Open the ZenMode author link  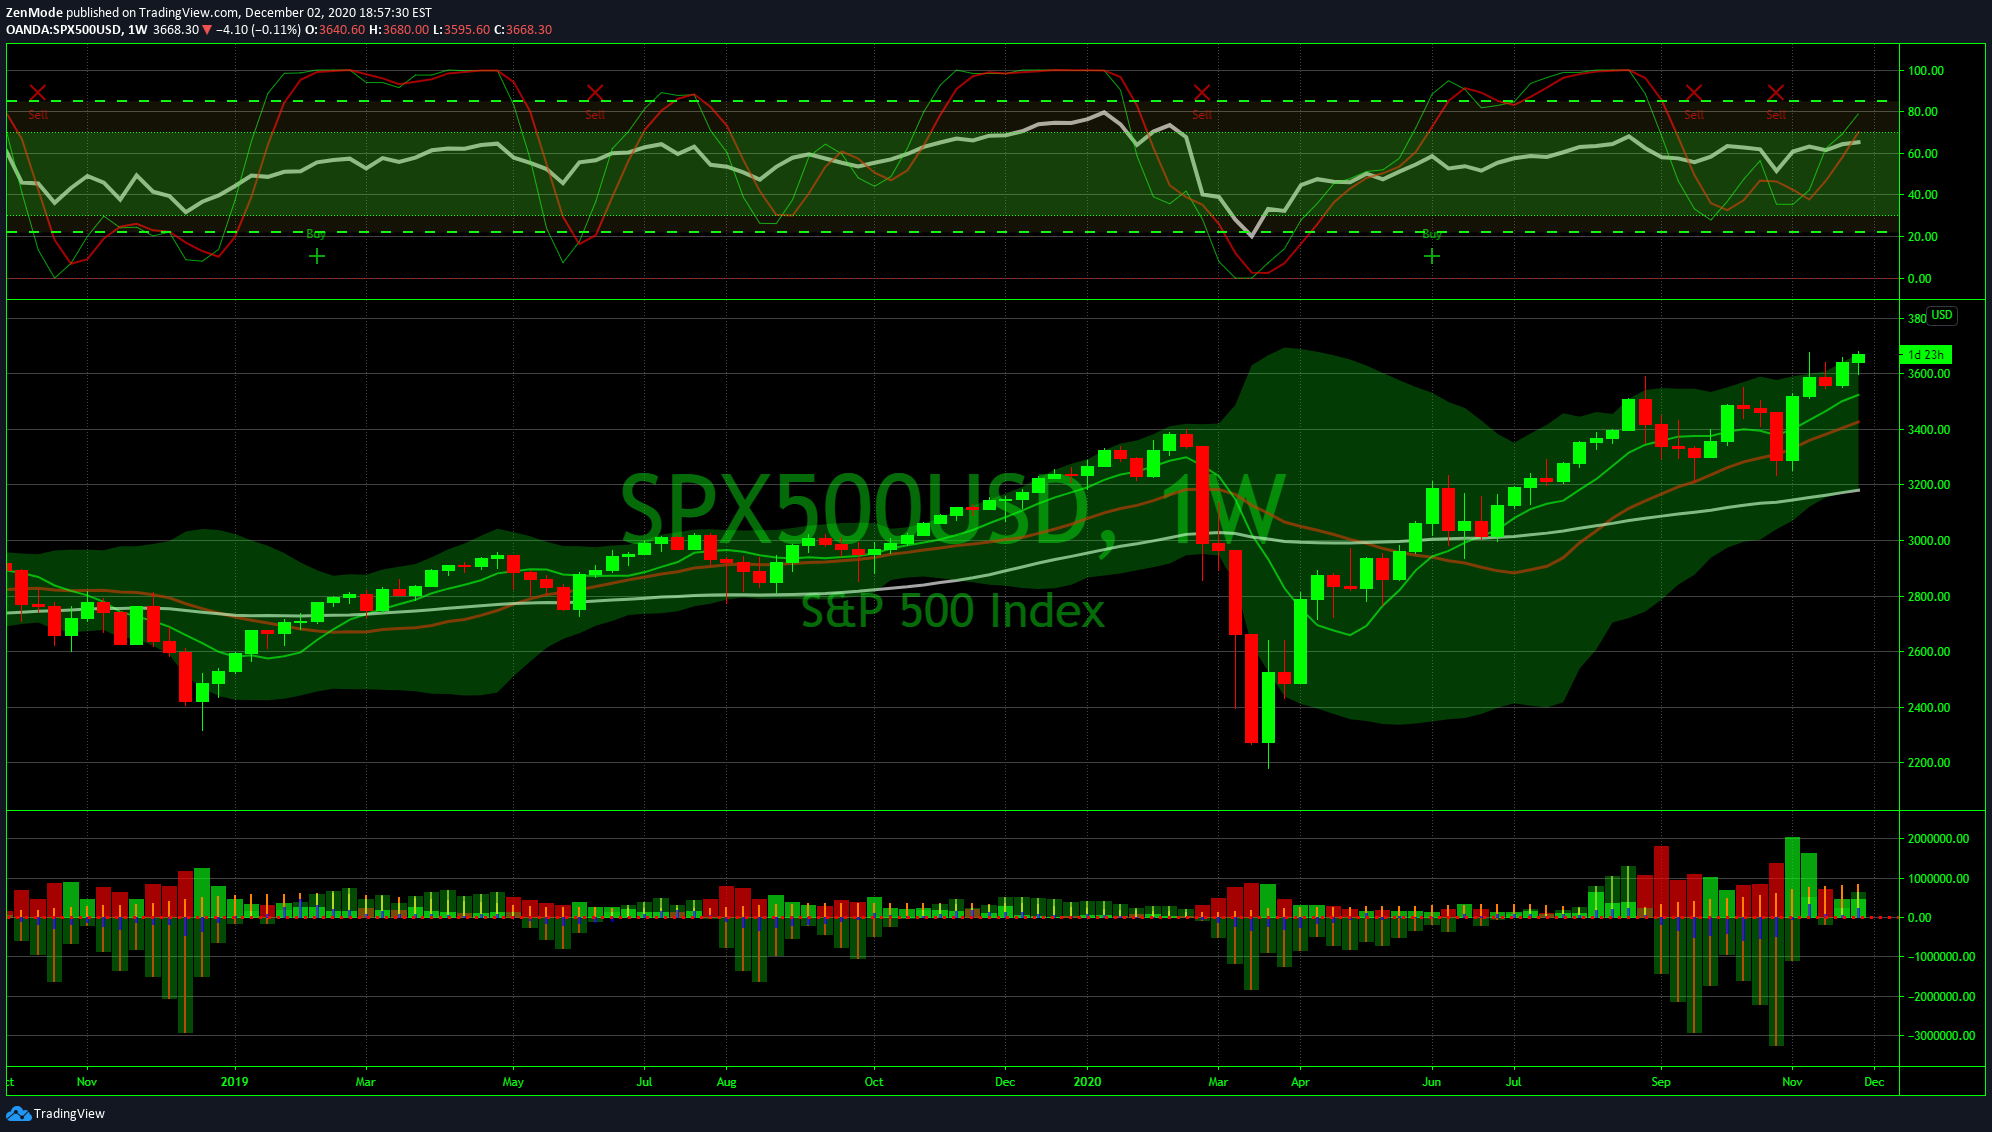pyautogui.click(x=34, y=13)
